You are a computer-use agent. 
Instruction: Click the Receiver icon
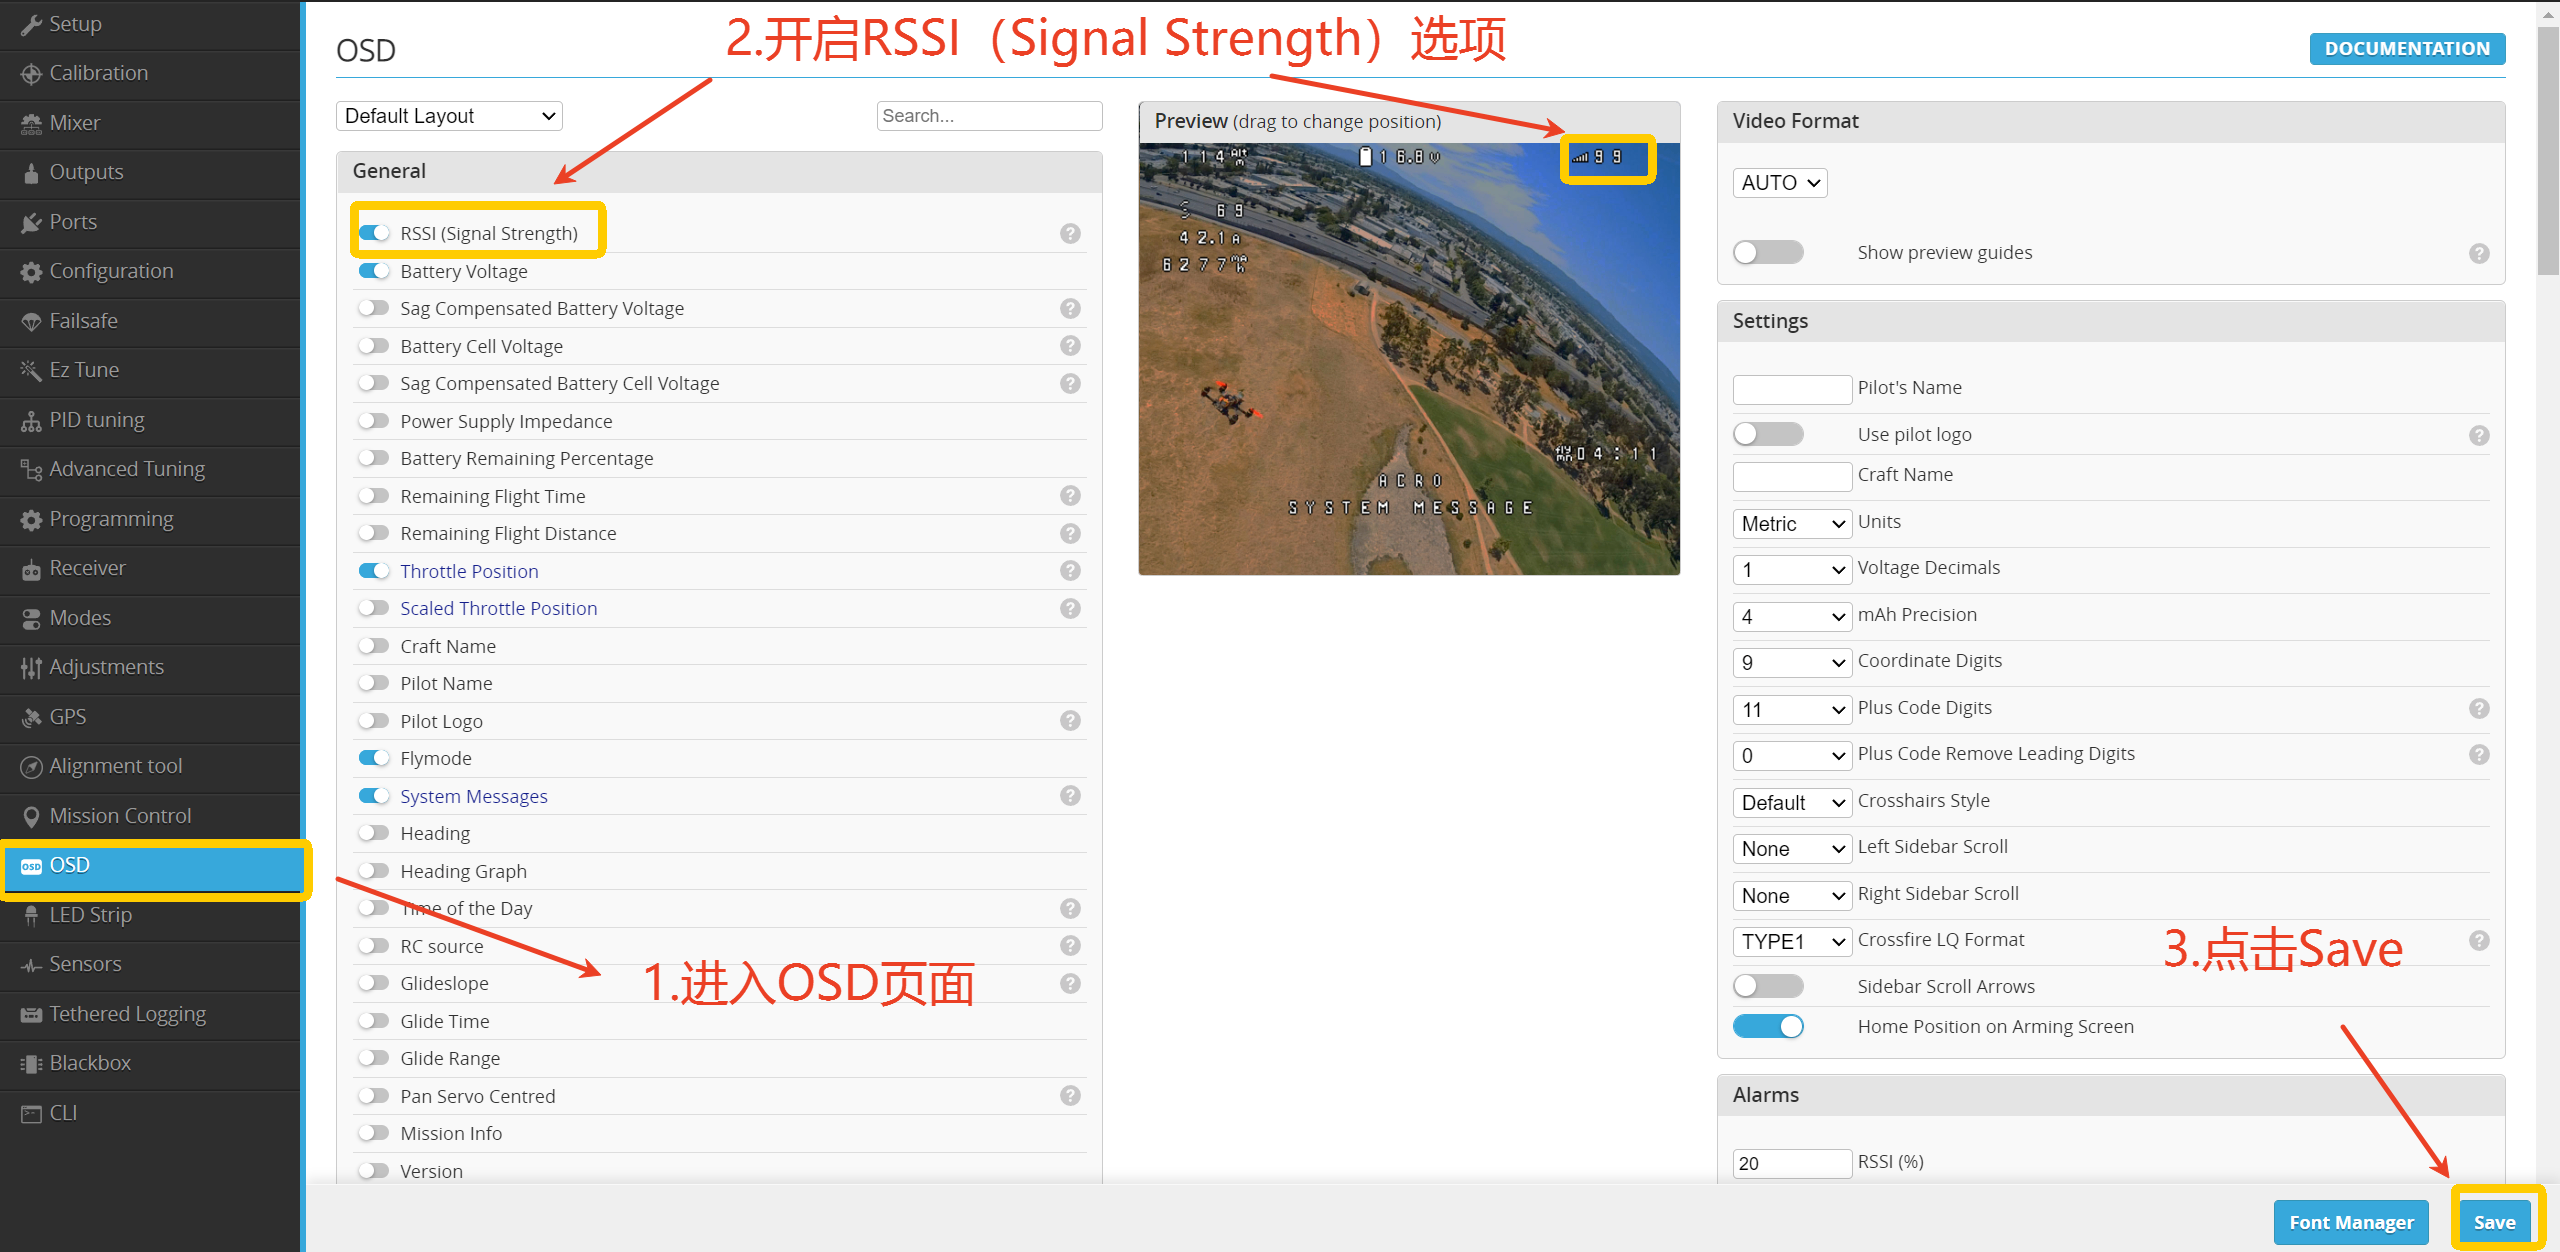click(31, 568)
